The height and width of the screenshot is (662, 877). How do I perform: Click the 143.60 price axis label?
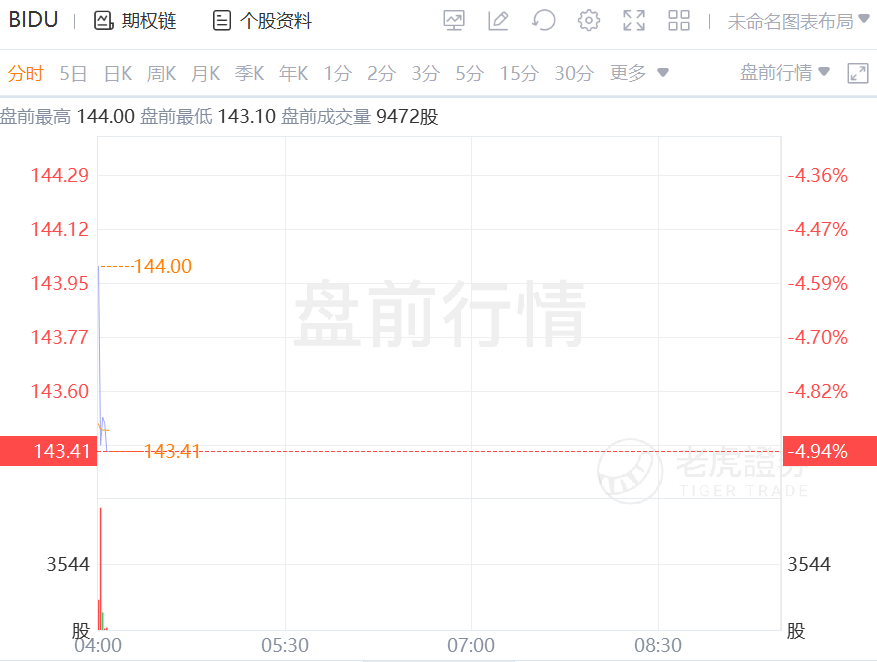(59, 391)
